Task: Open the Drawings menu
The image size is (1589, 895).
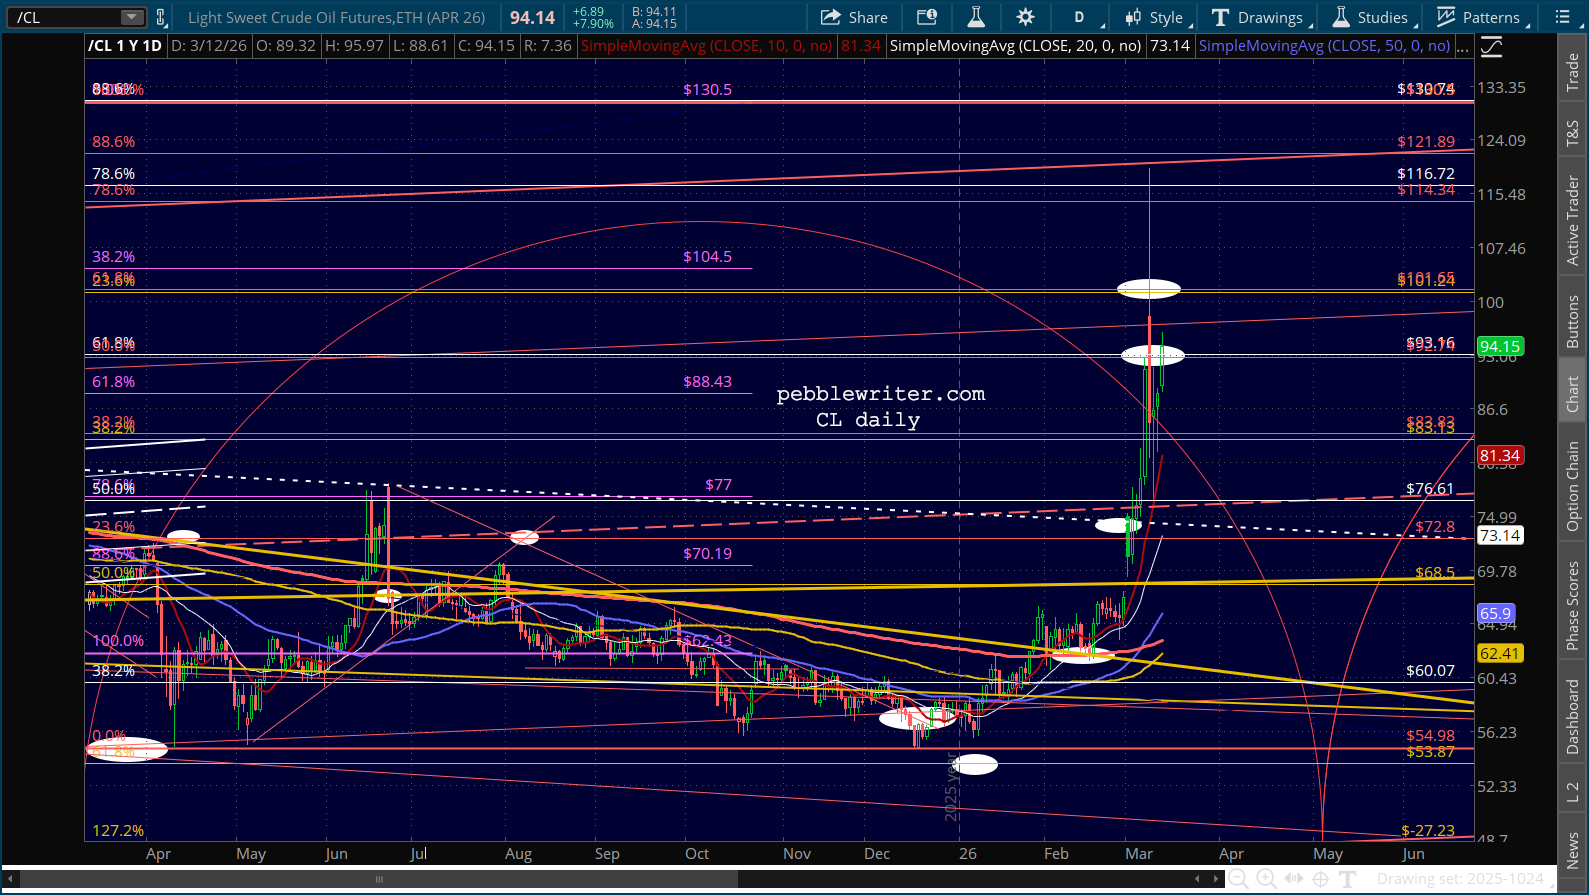Action: (1259, 17)
